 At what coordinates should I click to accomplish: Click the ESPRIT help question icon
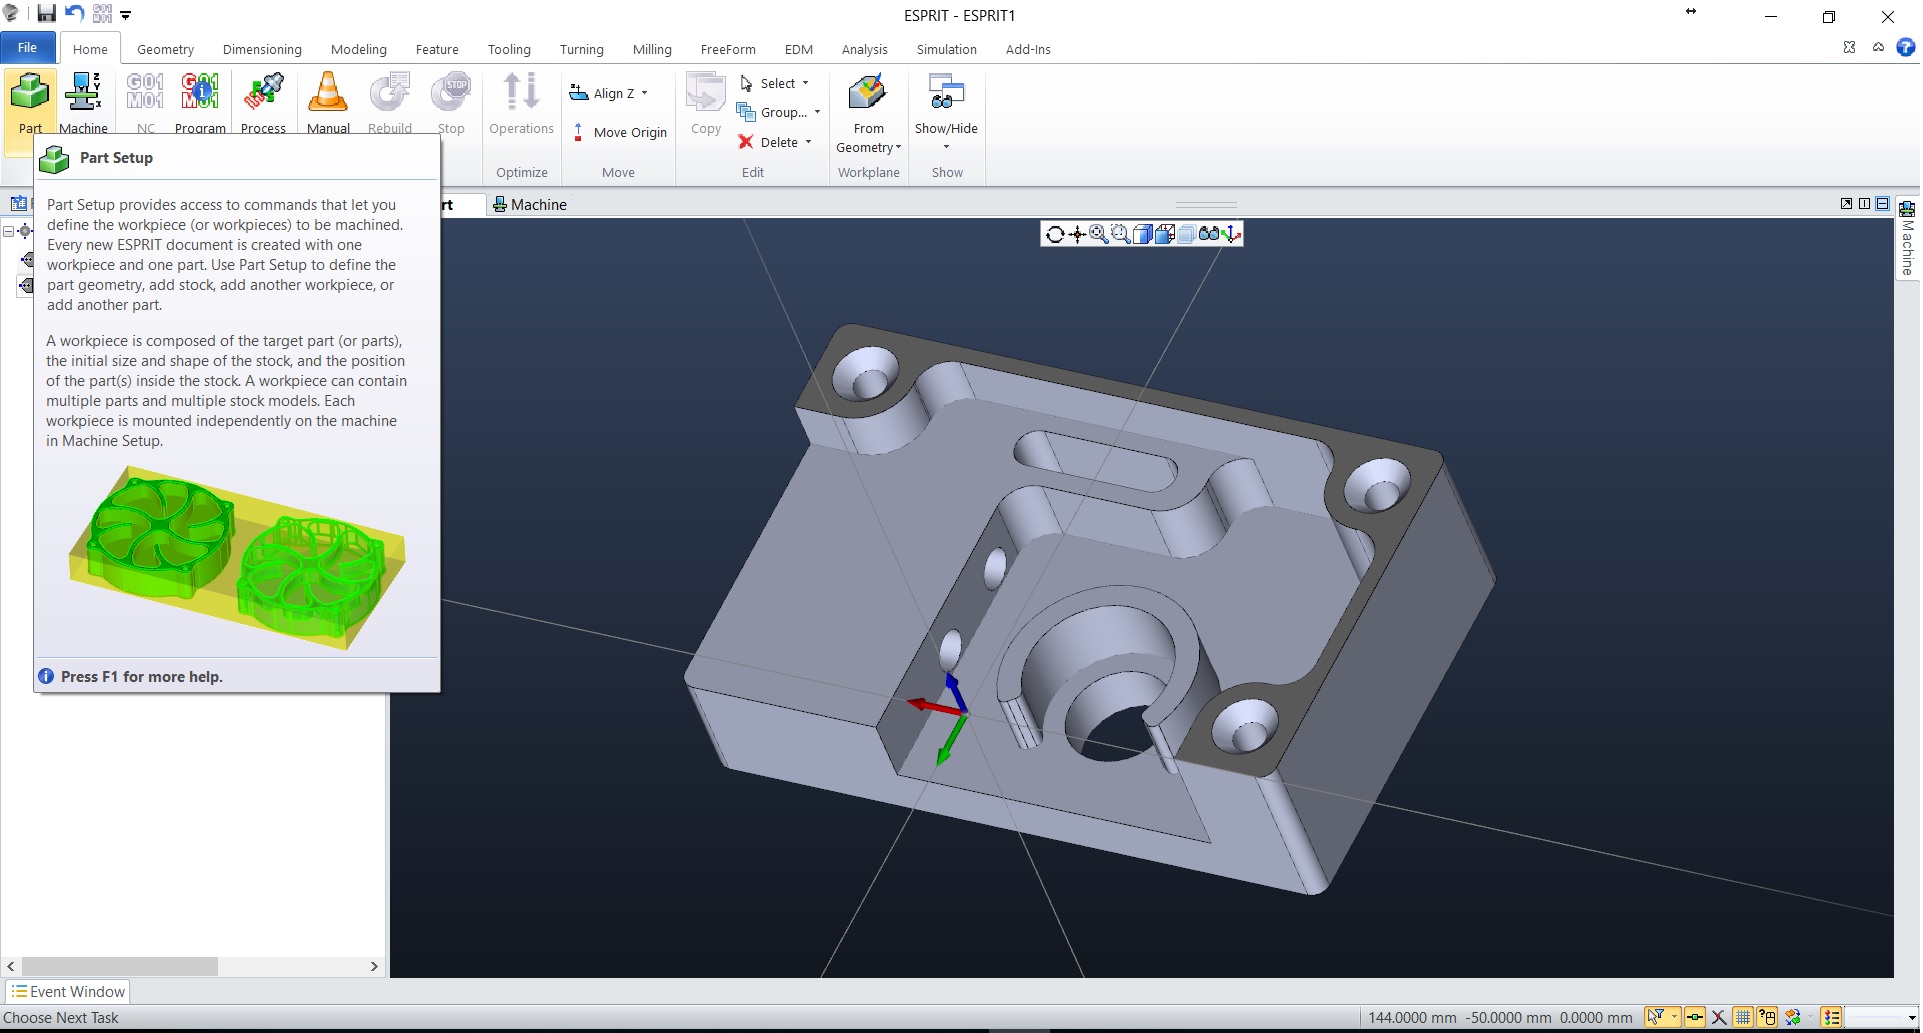pyautogui.click(x=1906, y=47)
